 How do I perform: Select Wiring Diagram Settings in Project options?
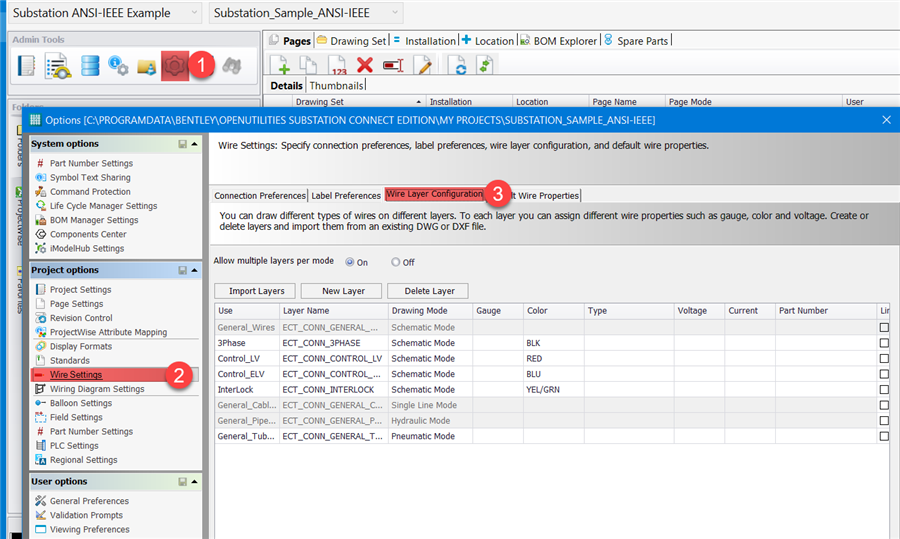[x=97, y=389]
